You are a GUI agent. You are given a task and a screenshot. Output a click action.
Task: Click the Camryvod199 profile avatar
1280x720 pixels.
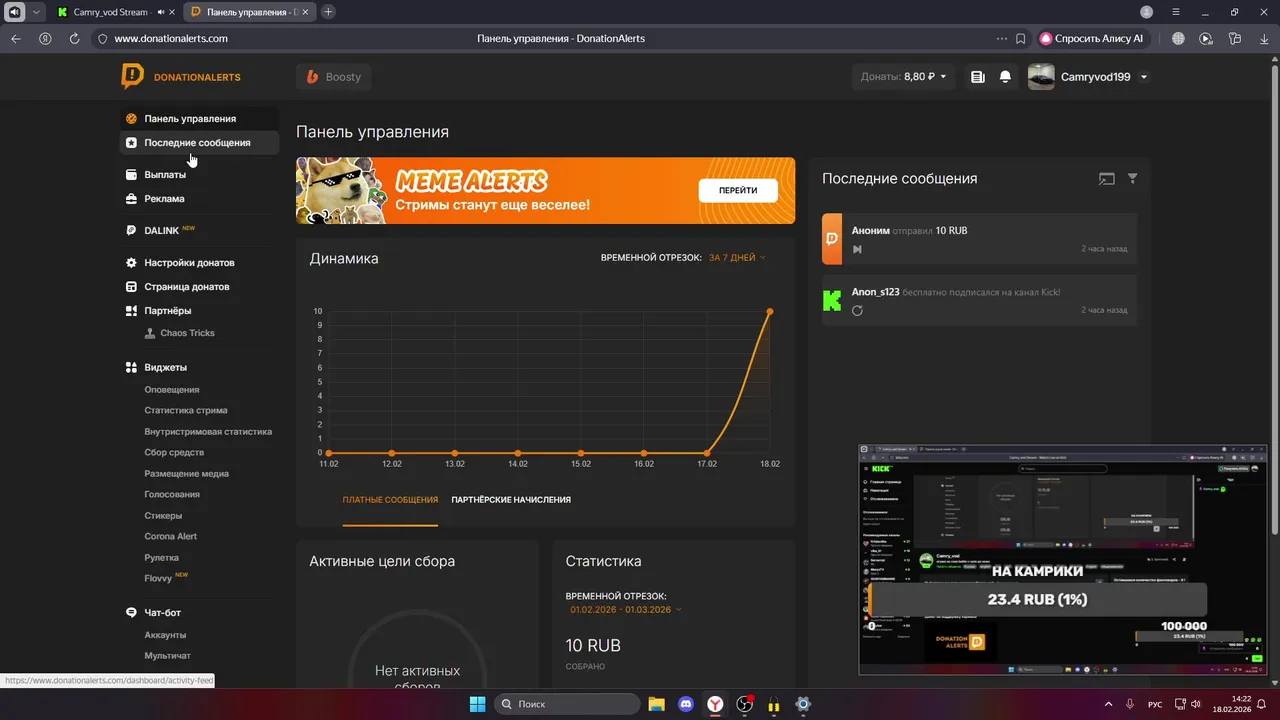(x=1041, y=77)
